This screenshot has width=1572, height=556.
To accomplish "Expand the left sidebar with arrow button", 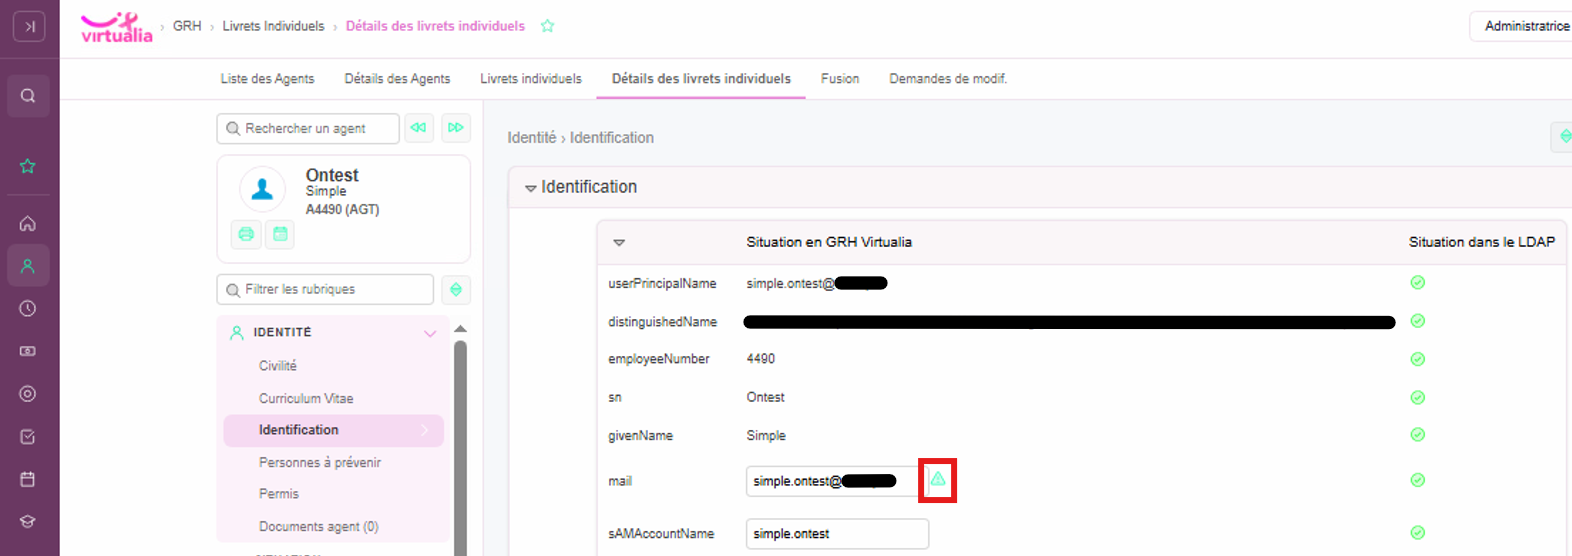I will [29, 27].
